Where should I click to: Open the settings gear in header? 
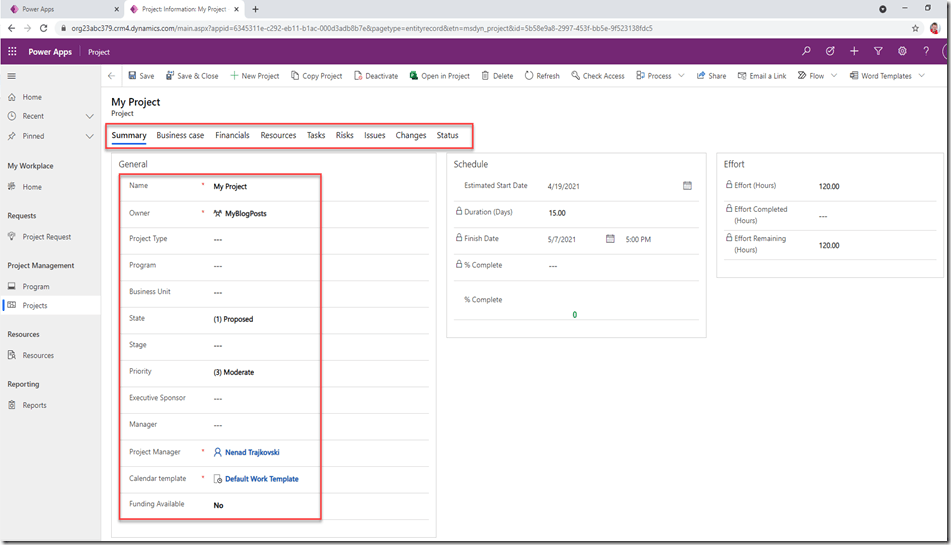point(902,51)
